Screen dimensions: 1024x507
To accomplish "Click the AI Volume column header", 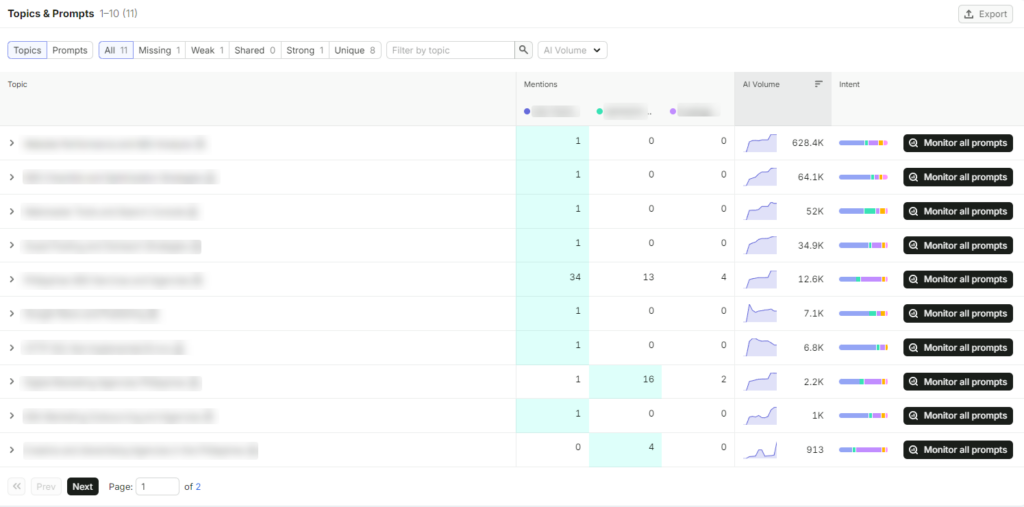I will coord(783,99).
